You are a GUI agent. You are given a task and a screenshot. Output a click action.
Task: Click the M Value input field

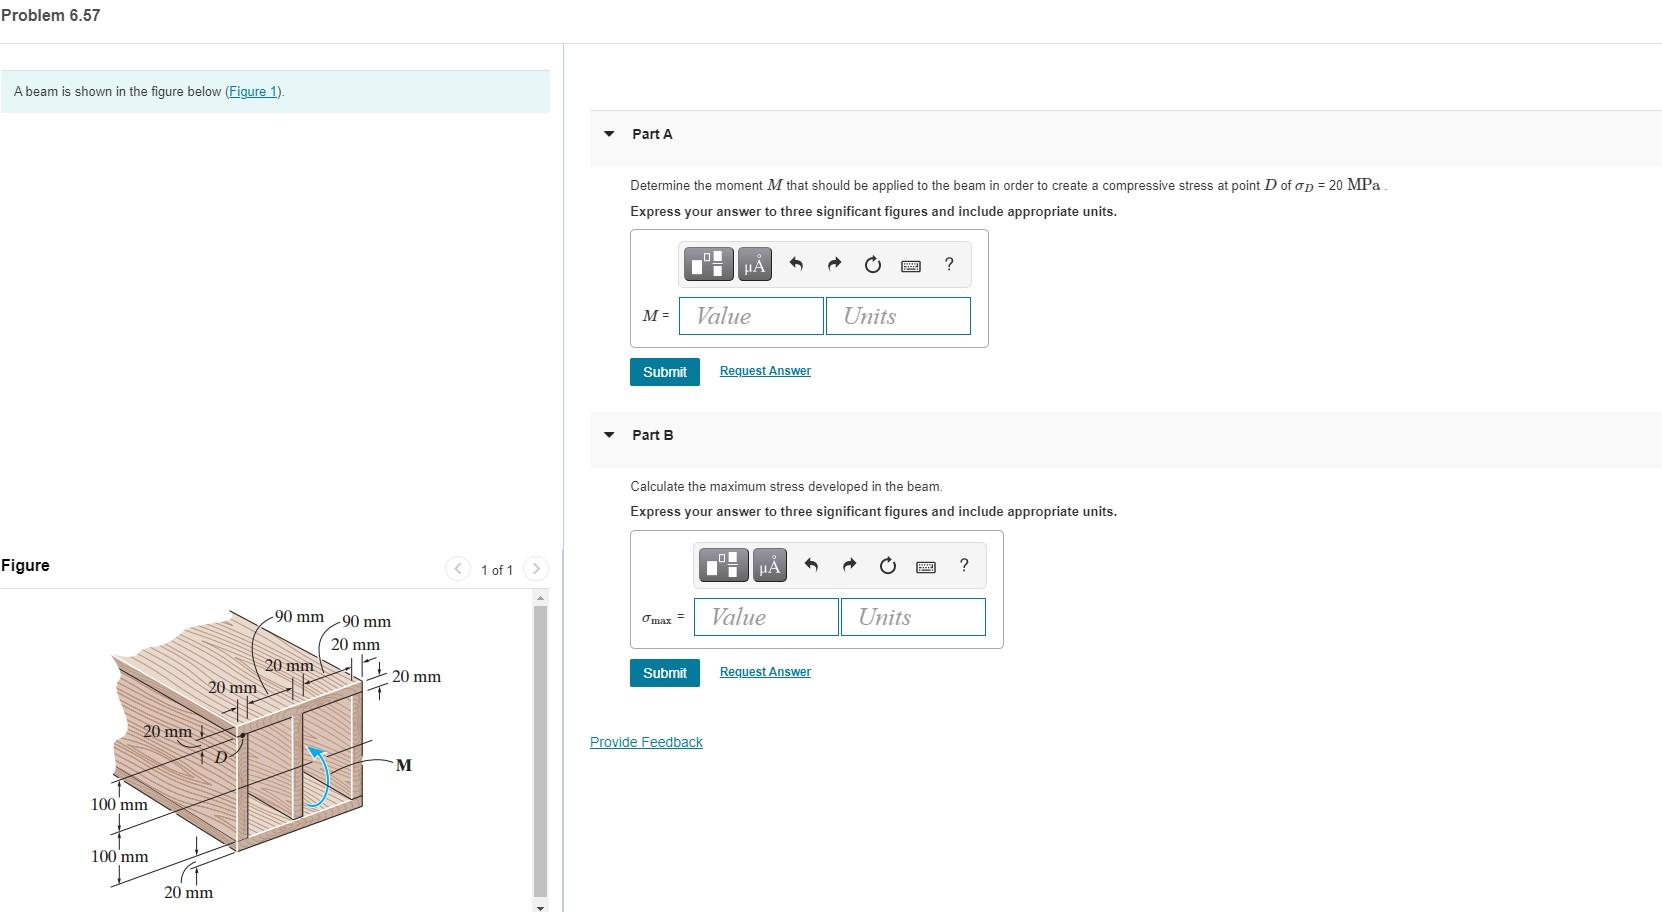tap(751, 316)
